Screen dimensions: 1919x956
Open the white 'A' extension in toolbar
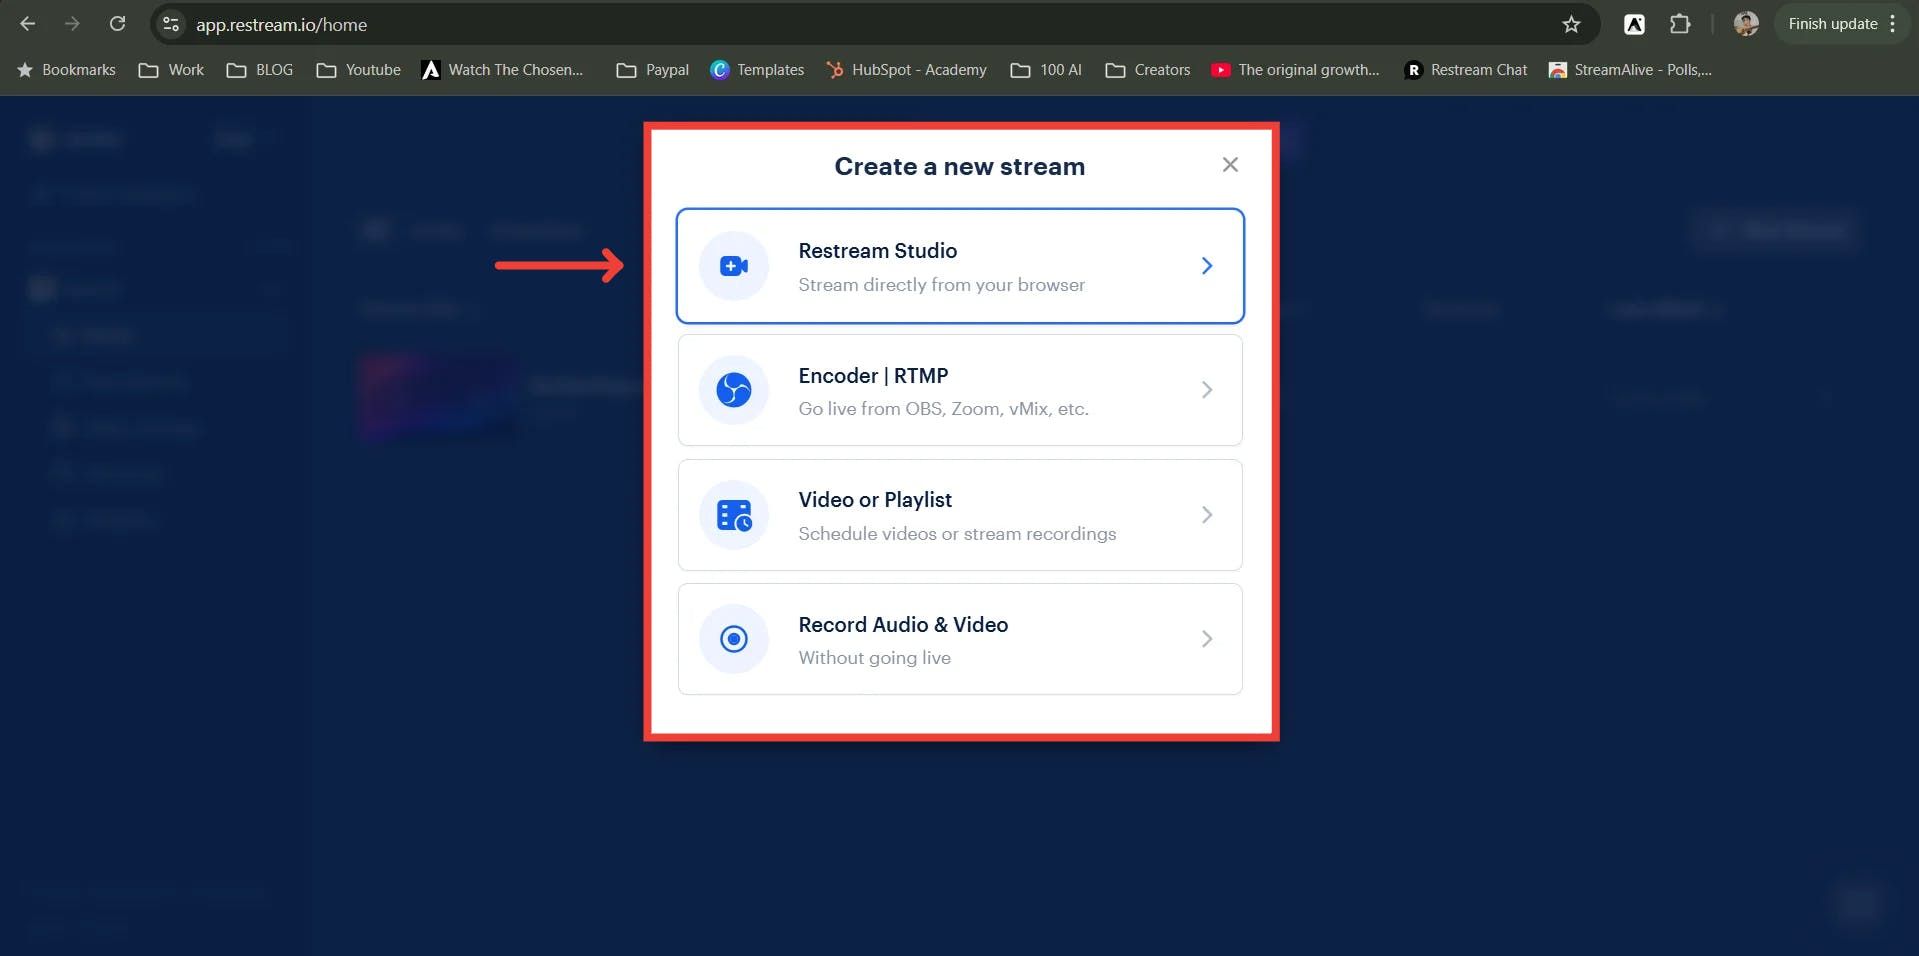[x=1634, y=24]
